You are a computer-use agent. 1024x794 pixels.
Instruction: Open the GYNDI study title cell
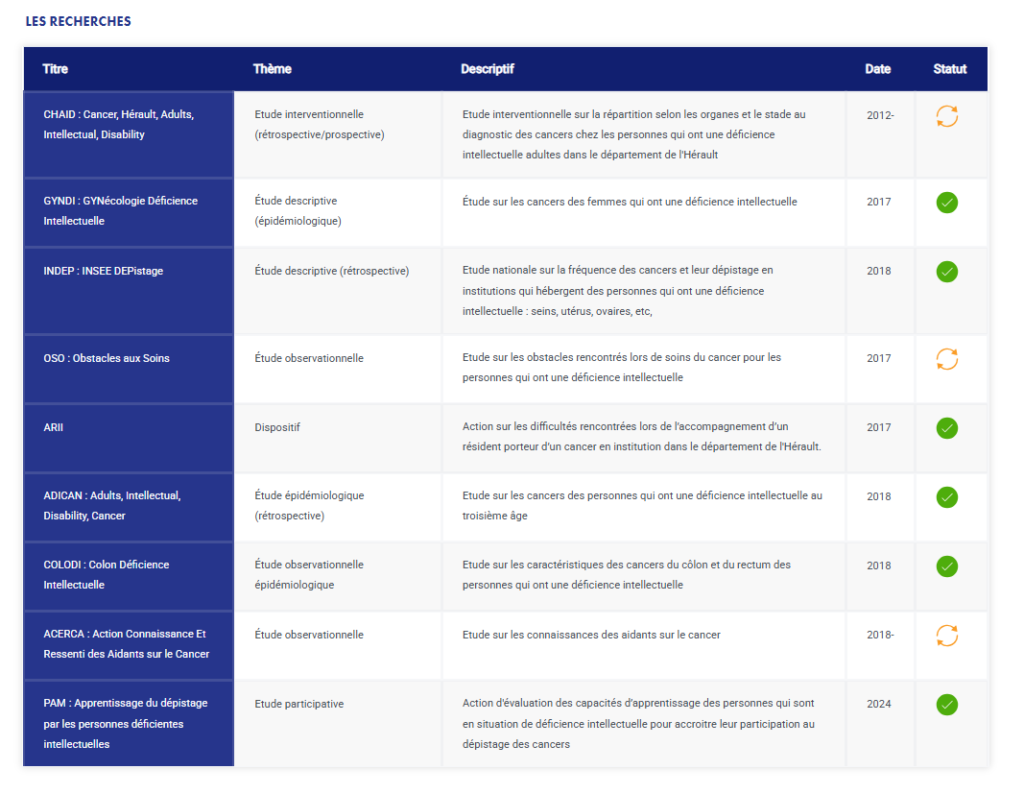(120, 210)
